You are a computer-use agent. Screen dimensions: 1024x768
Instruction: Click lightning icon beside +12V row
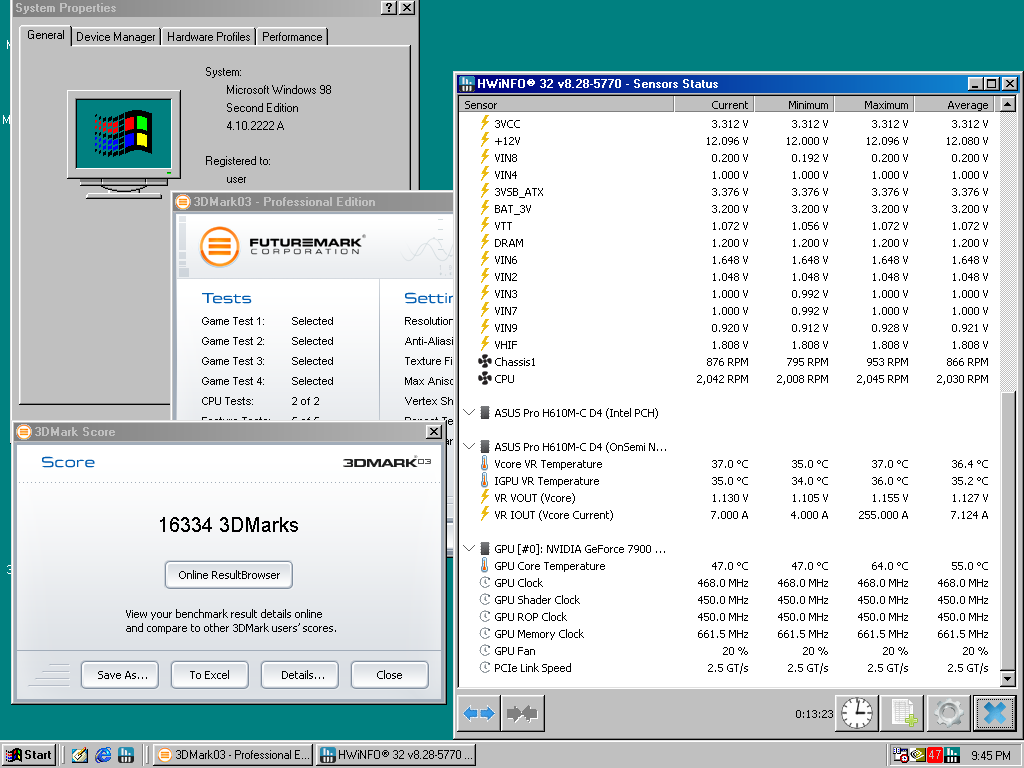[485, 140]
